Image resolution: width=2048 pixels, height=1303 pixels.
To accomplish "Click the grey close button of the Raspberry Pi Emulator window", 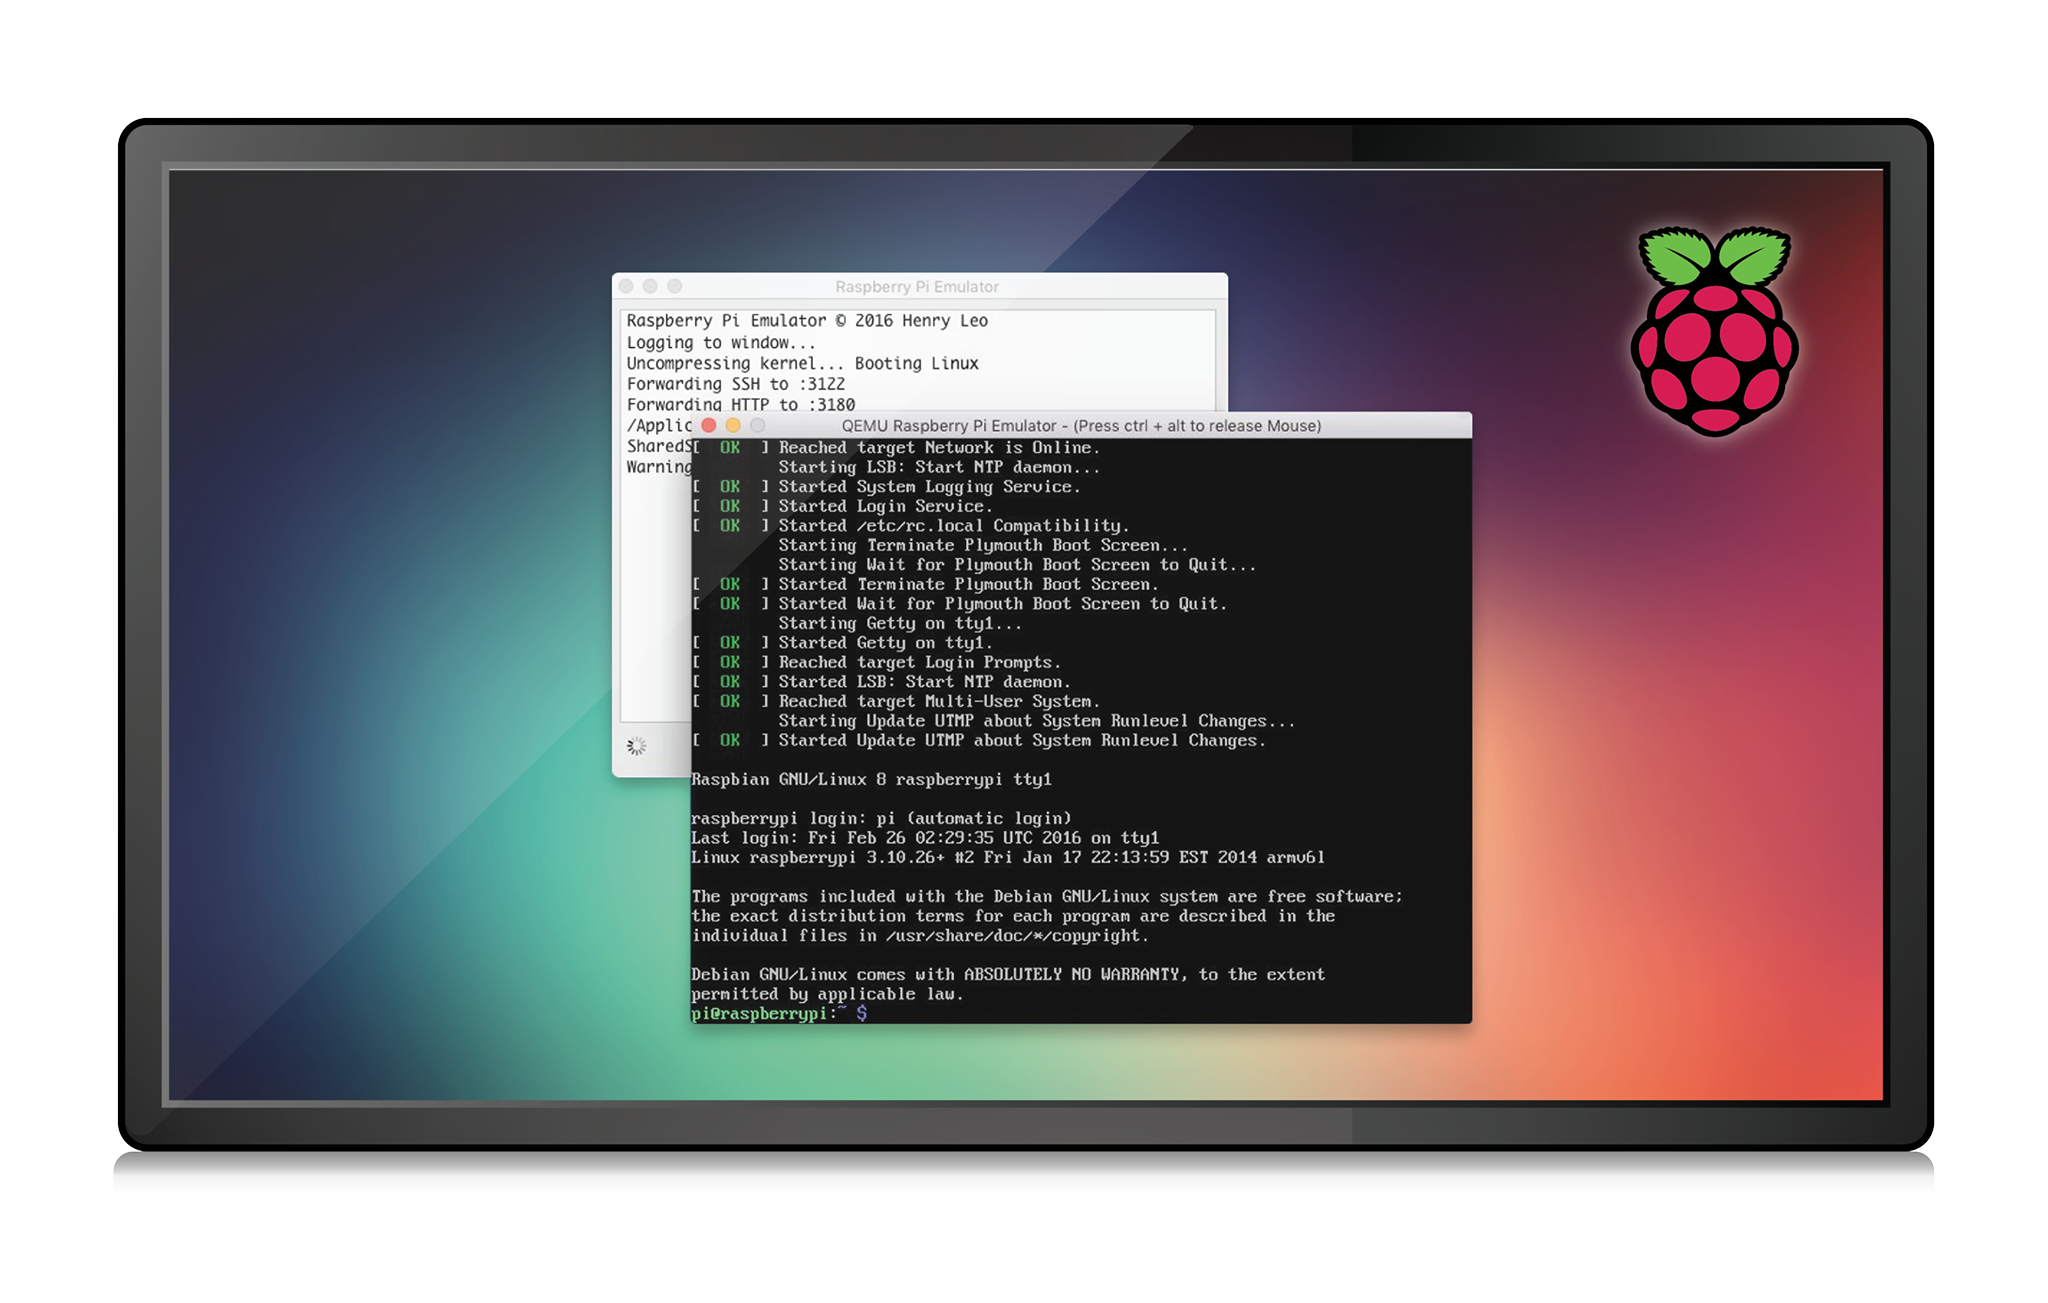I will tap(626, 286).
